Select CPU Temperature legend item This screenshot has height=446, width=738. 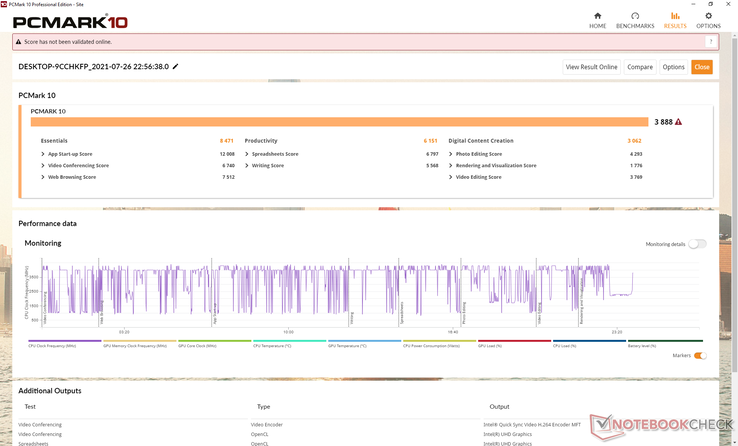289,343
